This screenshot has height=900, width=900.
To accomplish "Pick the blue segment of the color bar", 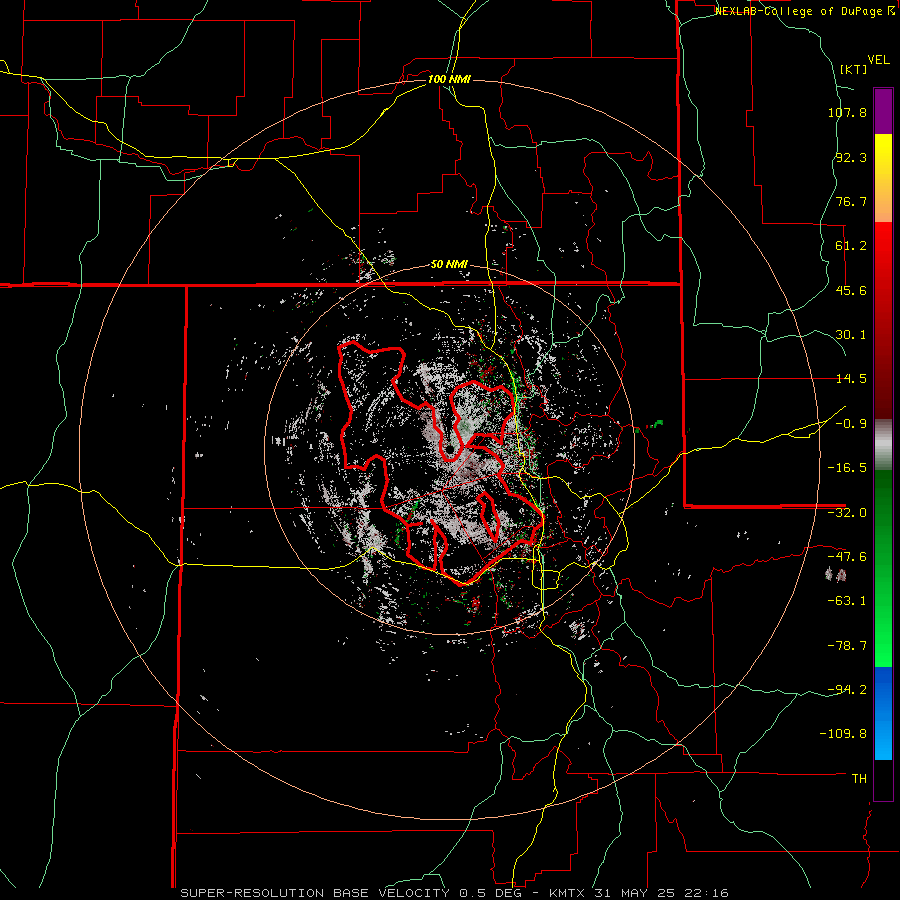I will click(x=883, y=713).
